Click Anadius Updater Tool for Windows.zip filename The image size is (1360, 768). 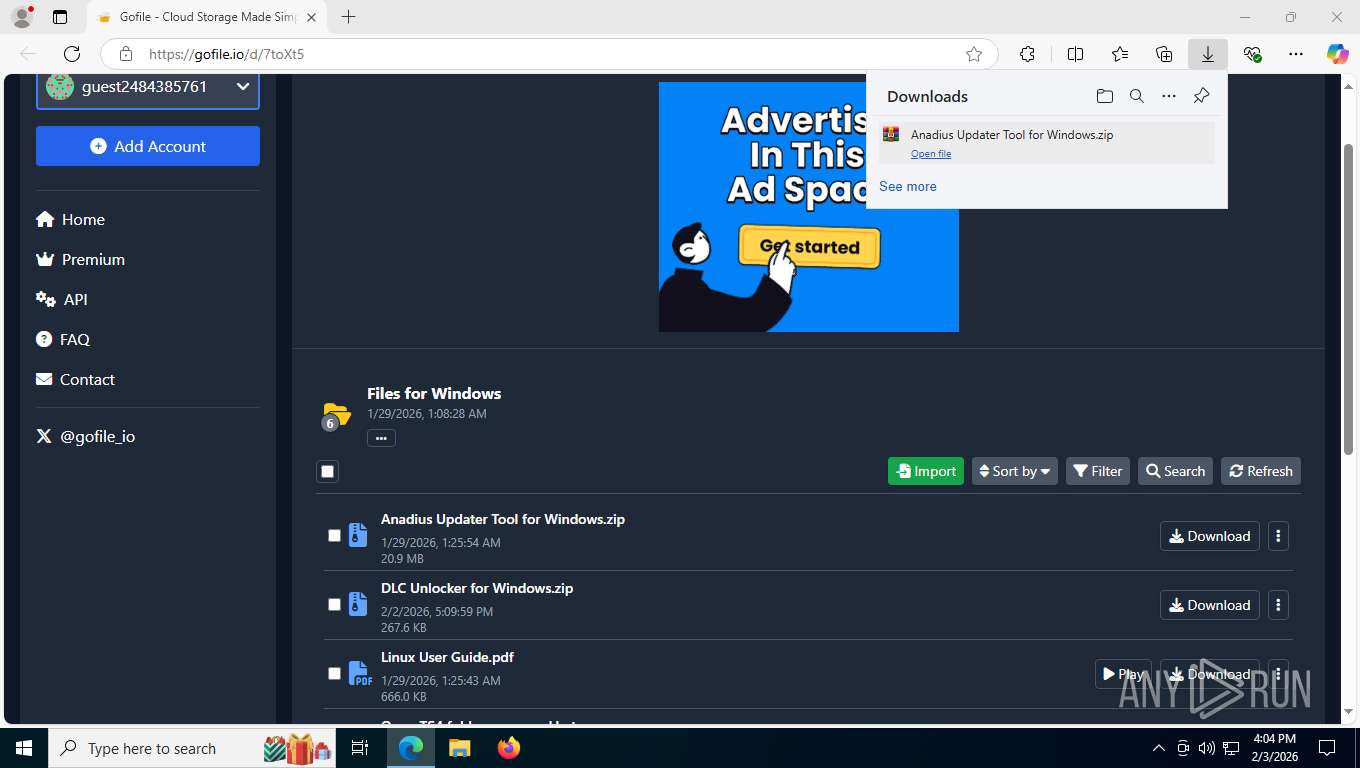tap(503, 519)
